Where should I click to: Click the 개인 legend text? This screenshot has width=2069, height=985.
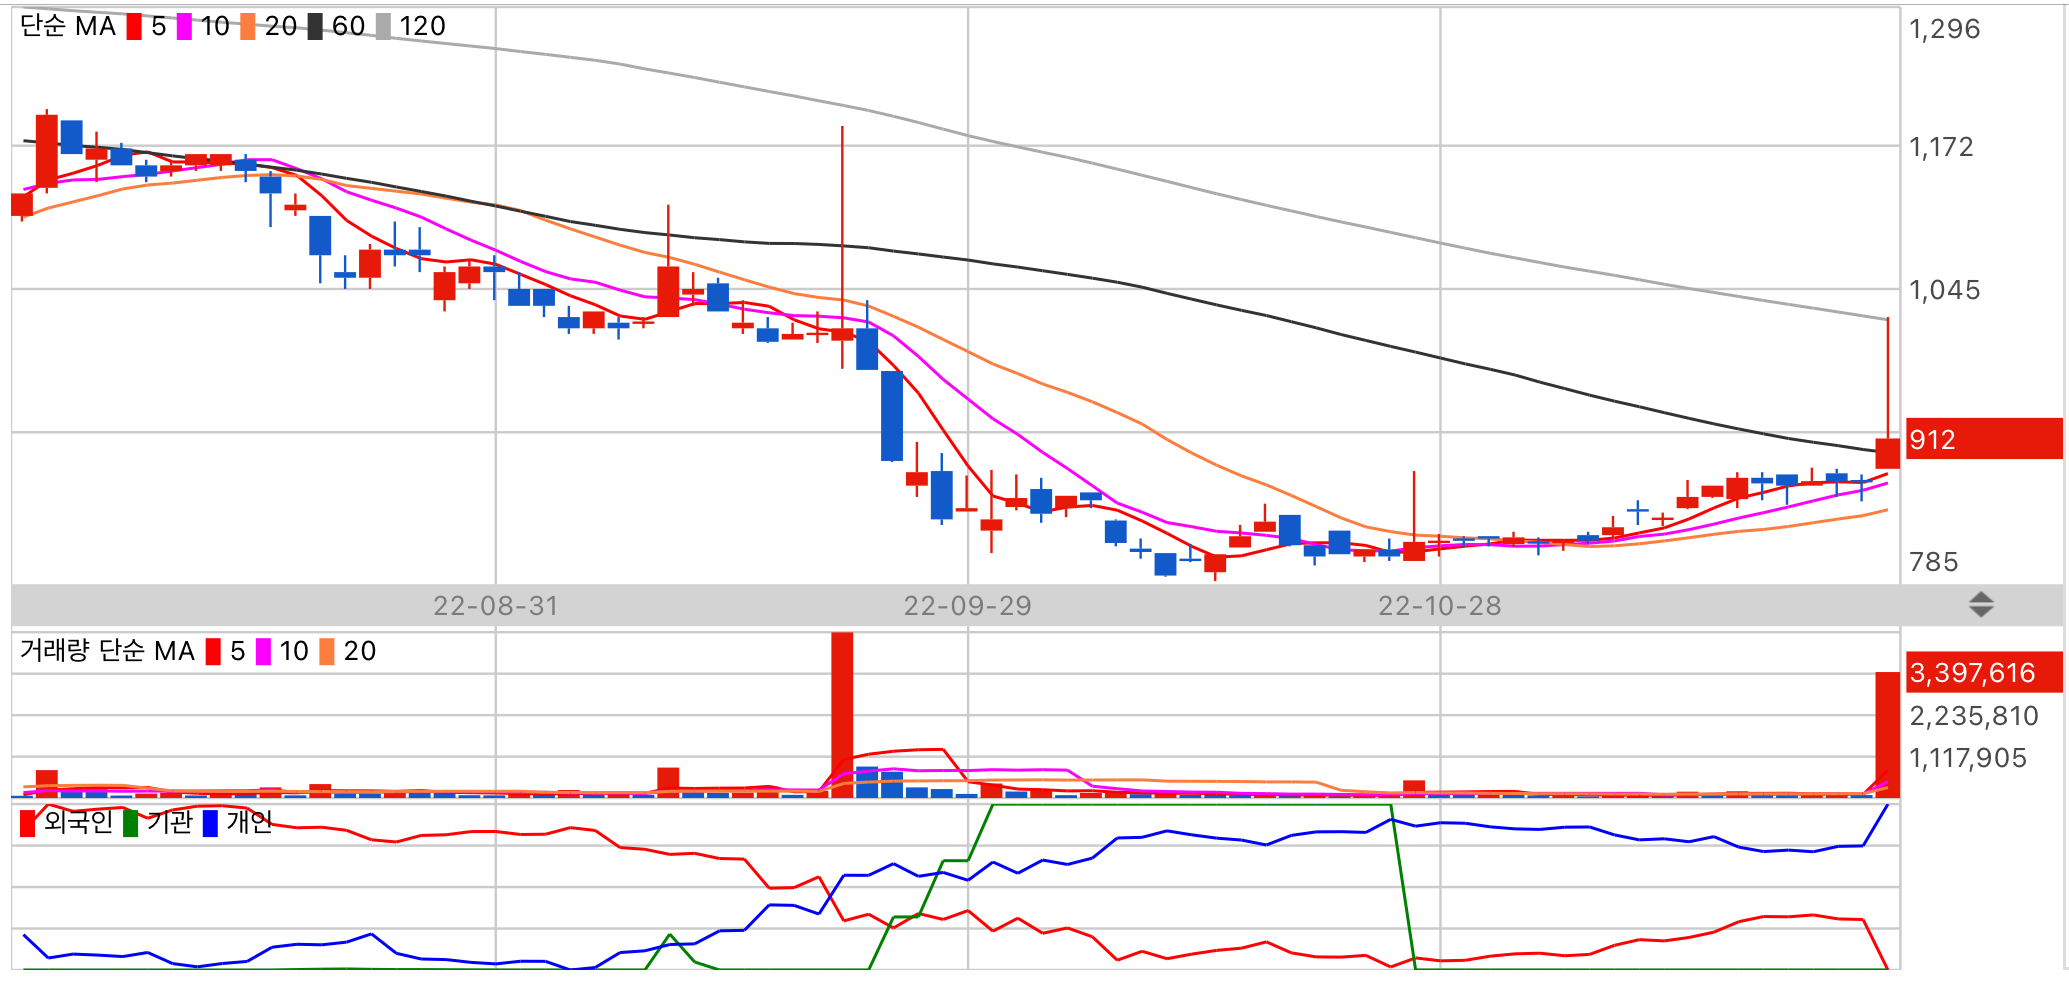(249, 822)
